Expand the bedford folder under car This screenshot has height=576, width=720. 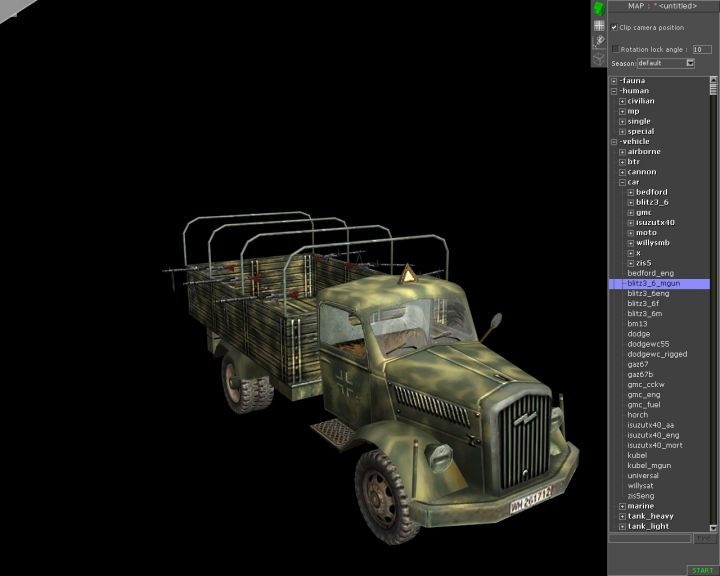[630, 192]
